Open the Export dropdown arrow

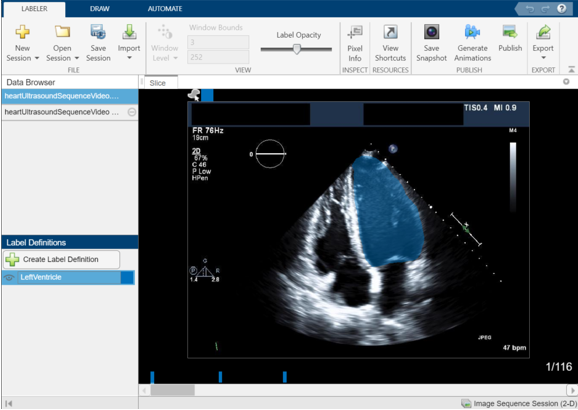543,58
